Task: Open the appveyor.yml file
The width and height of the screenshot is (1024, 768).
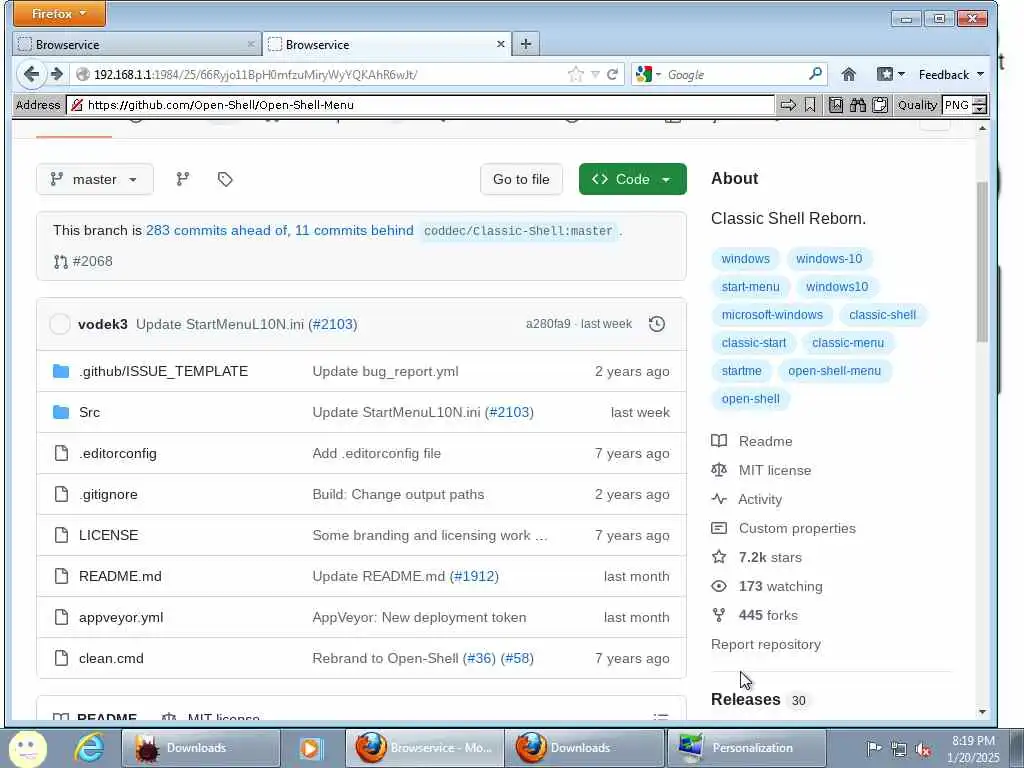Action: click(x=121, y=617)
